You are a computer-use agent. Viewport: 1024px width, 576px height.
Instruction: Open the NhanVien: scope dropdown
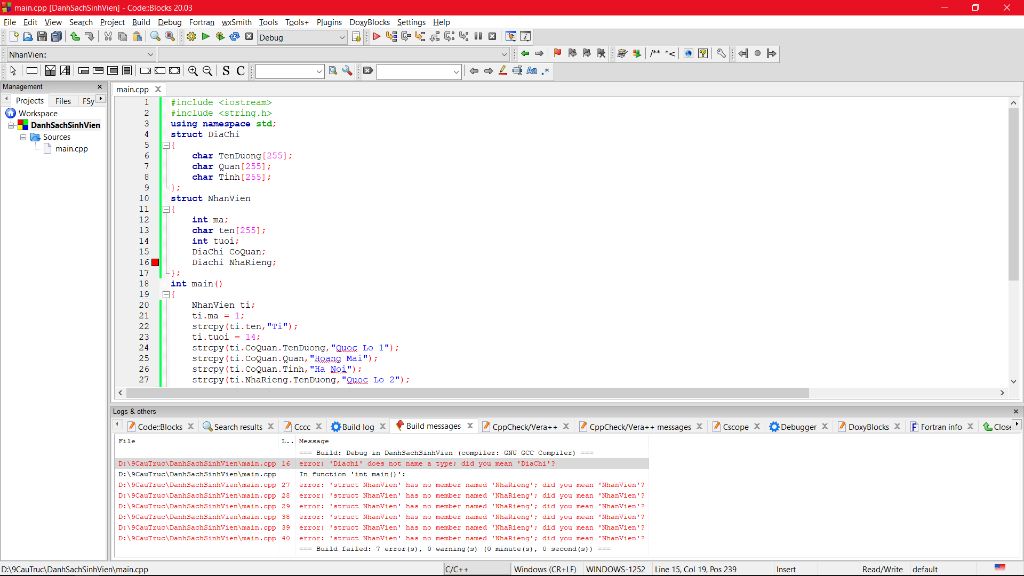(150, 54)
